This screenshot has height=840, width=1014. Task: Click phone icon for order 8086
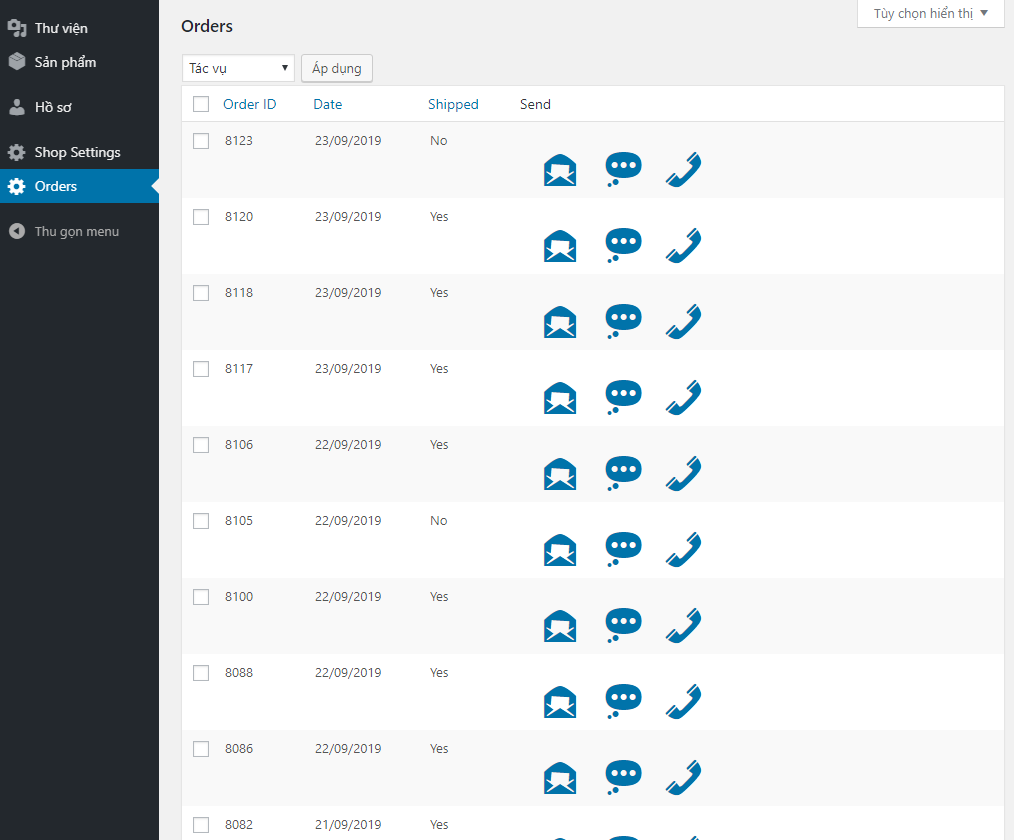pyautogui.click(x=683, y=778)
